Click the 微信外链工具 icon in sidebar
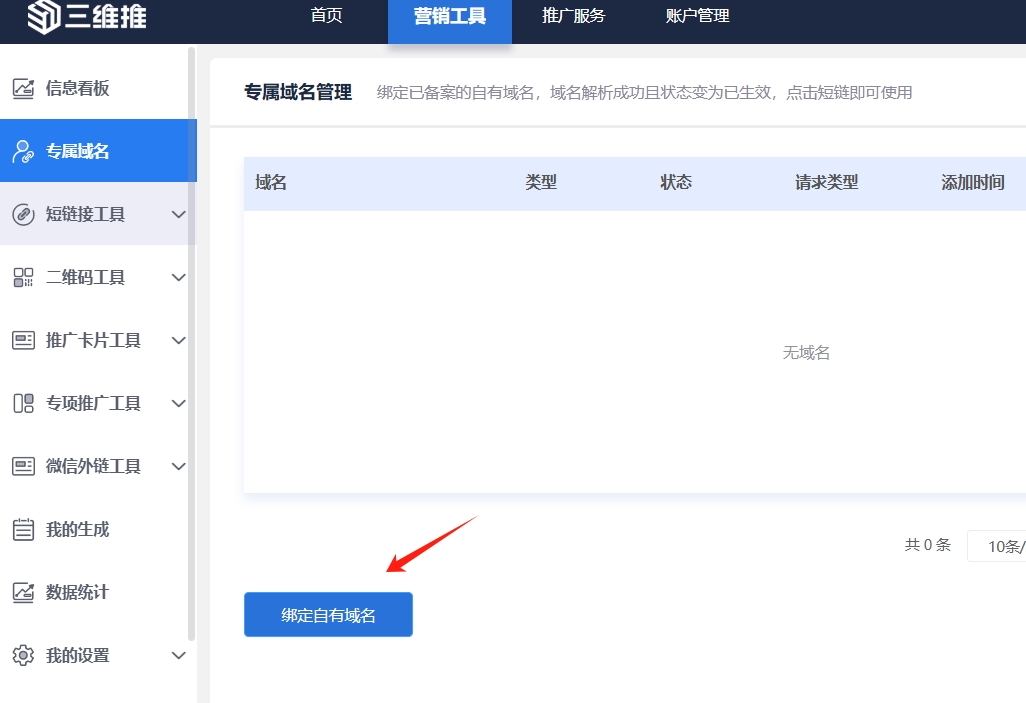The image size is (1026, 703). click(23, 466)
